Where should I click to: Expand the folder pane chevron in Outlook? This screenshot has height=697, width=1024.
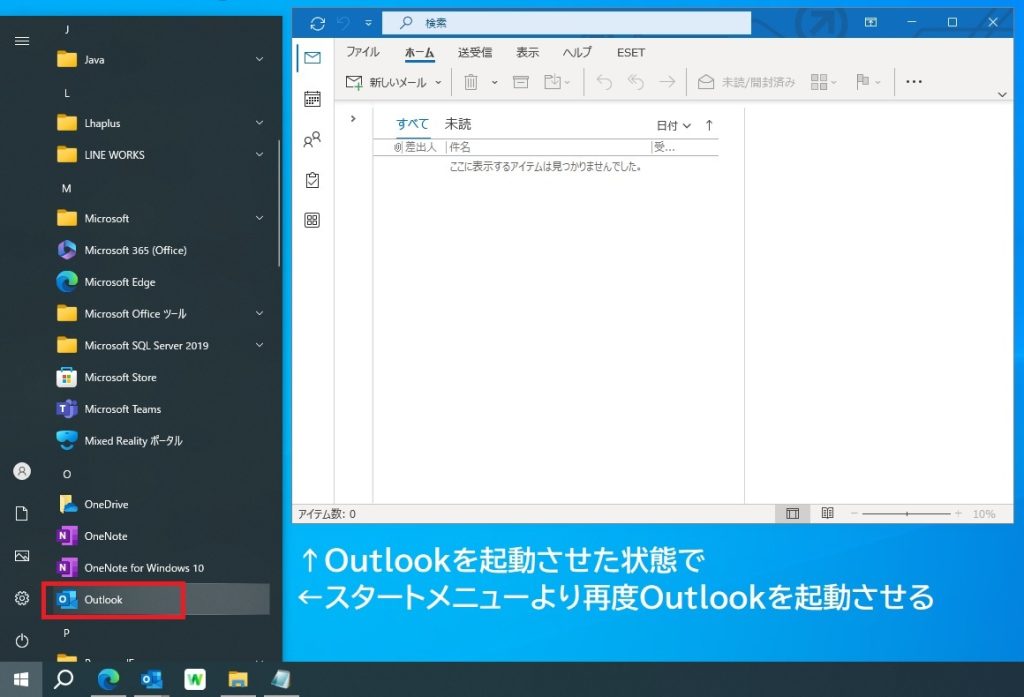(x=353, y=119)
